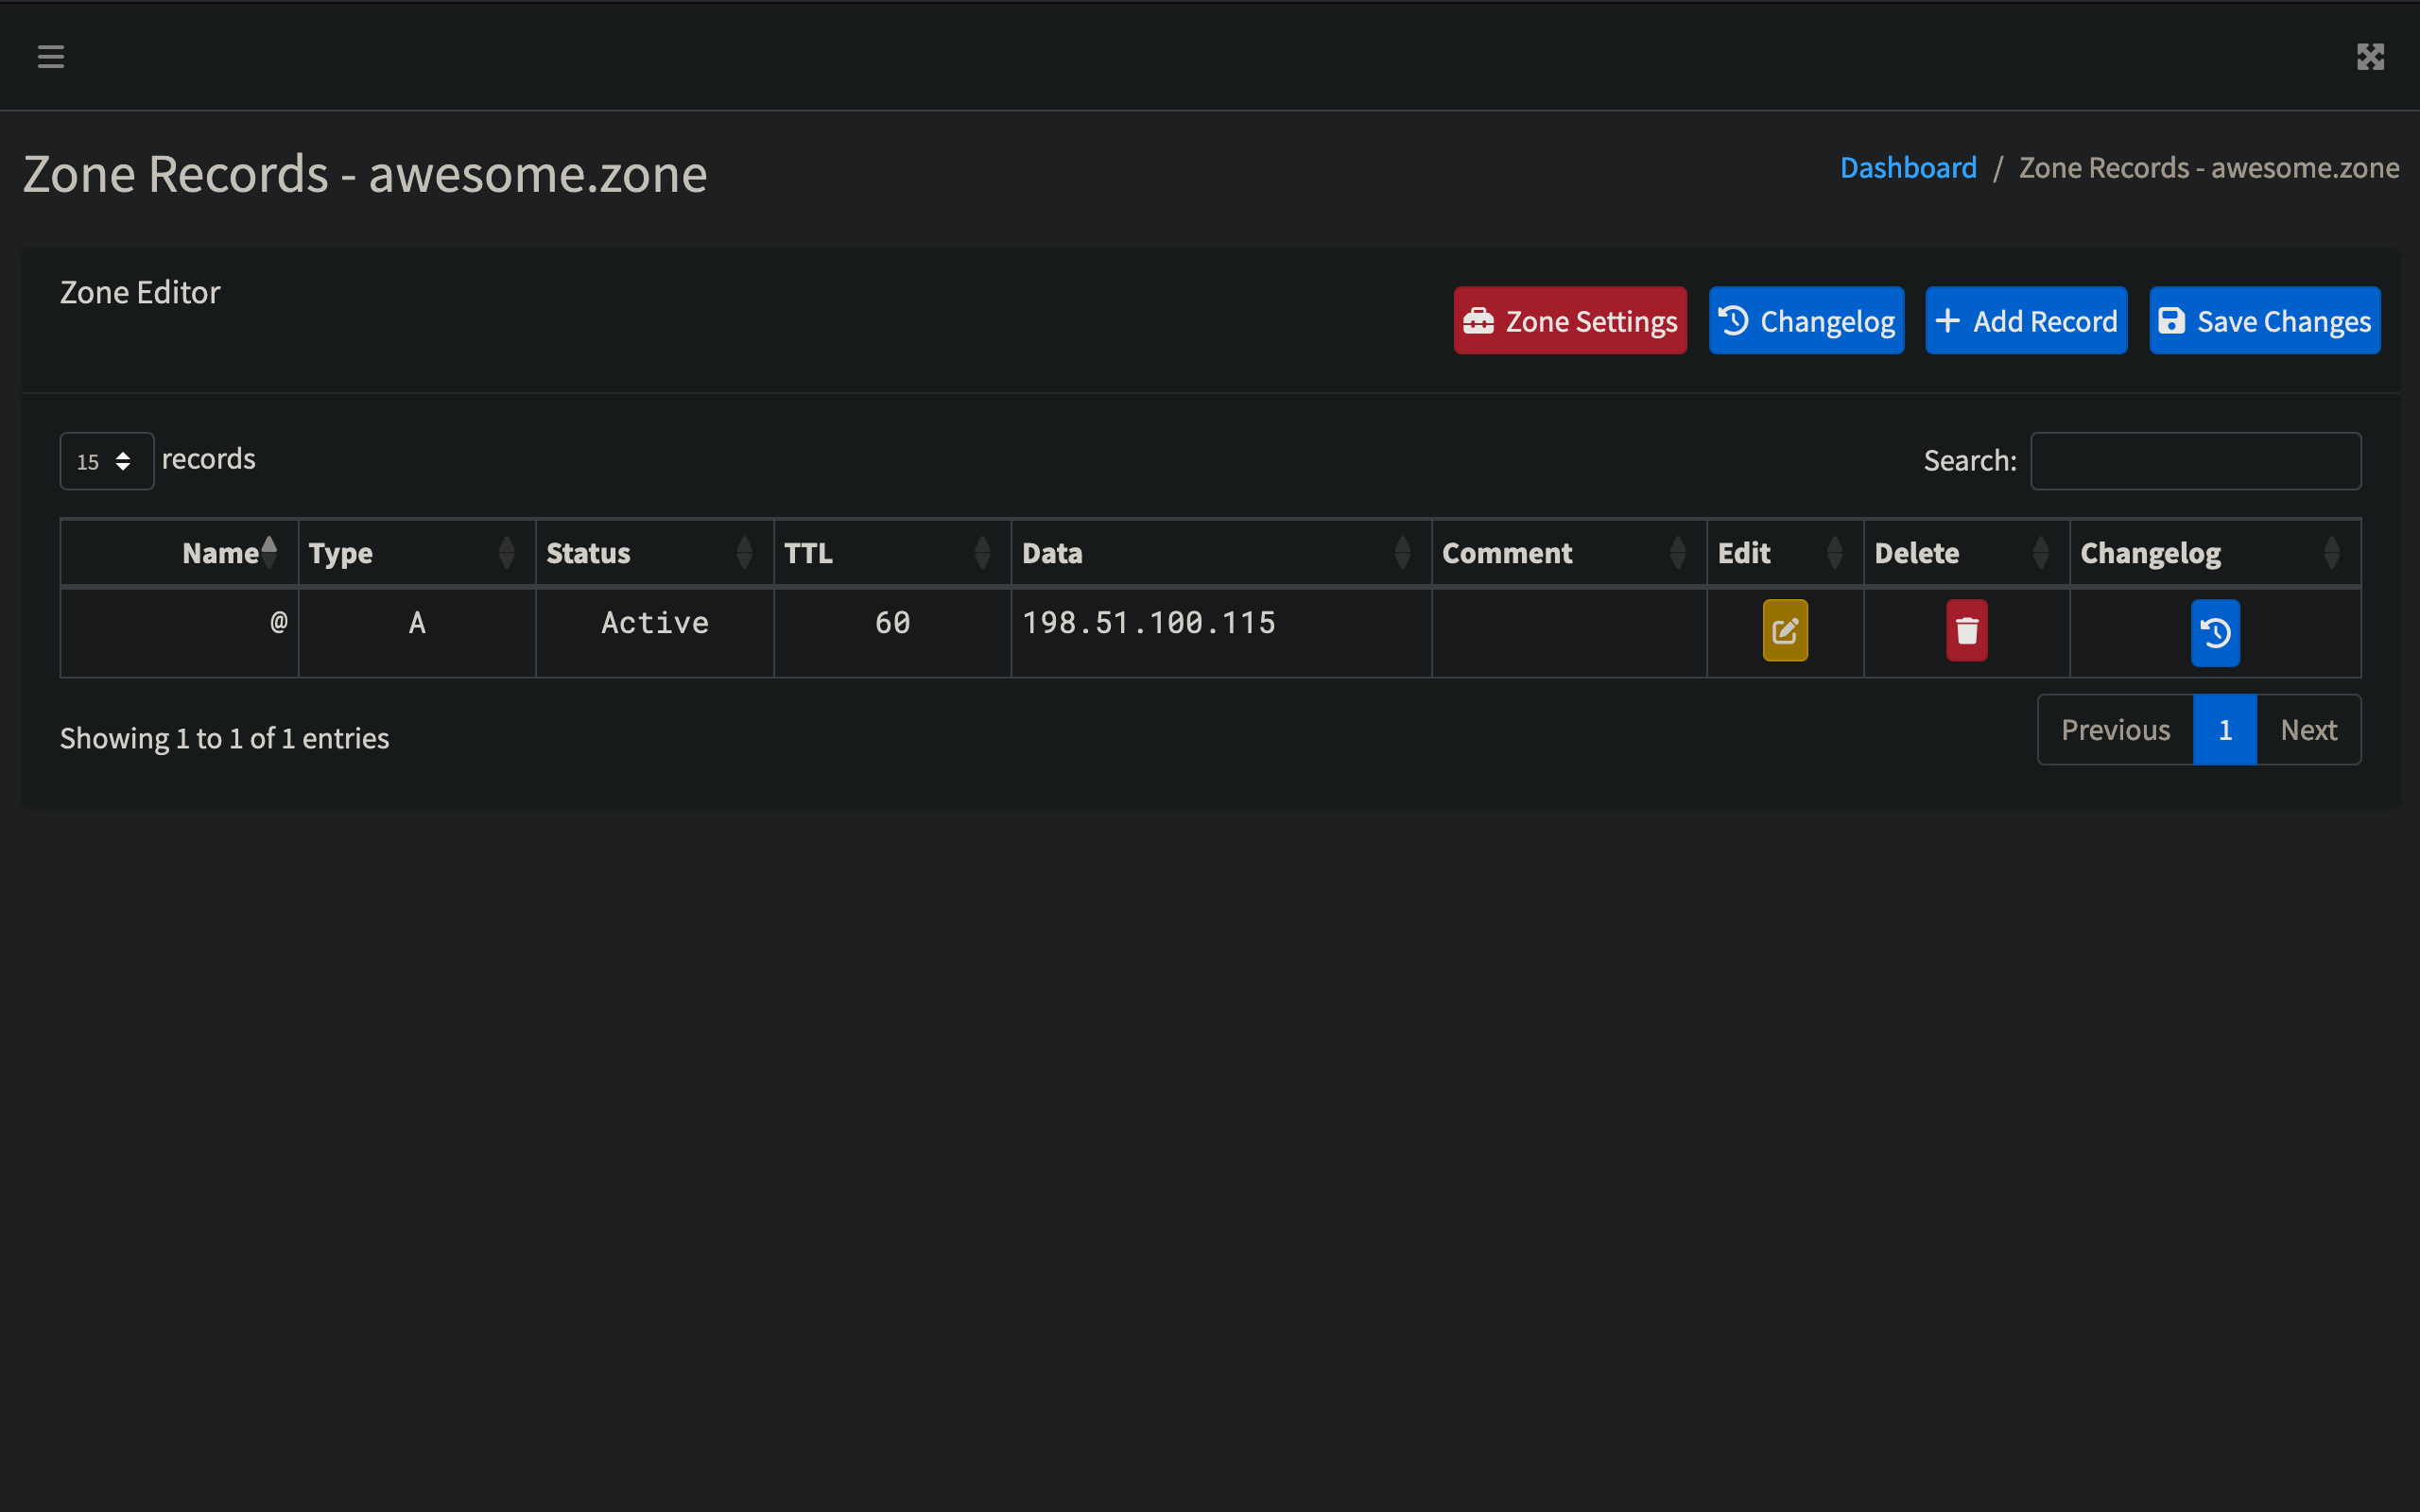Sort table by Name column
This screenshot has height=1512, width=2420.
click(x=180, y=553)
